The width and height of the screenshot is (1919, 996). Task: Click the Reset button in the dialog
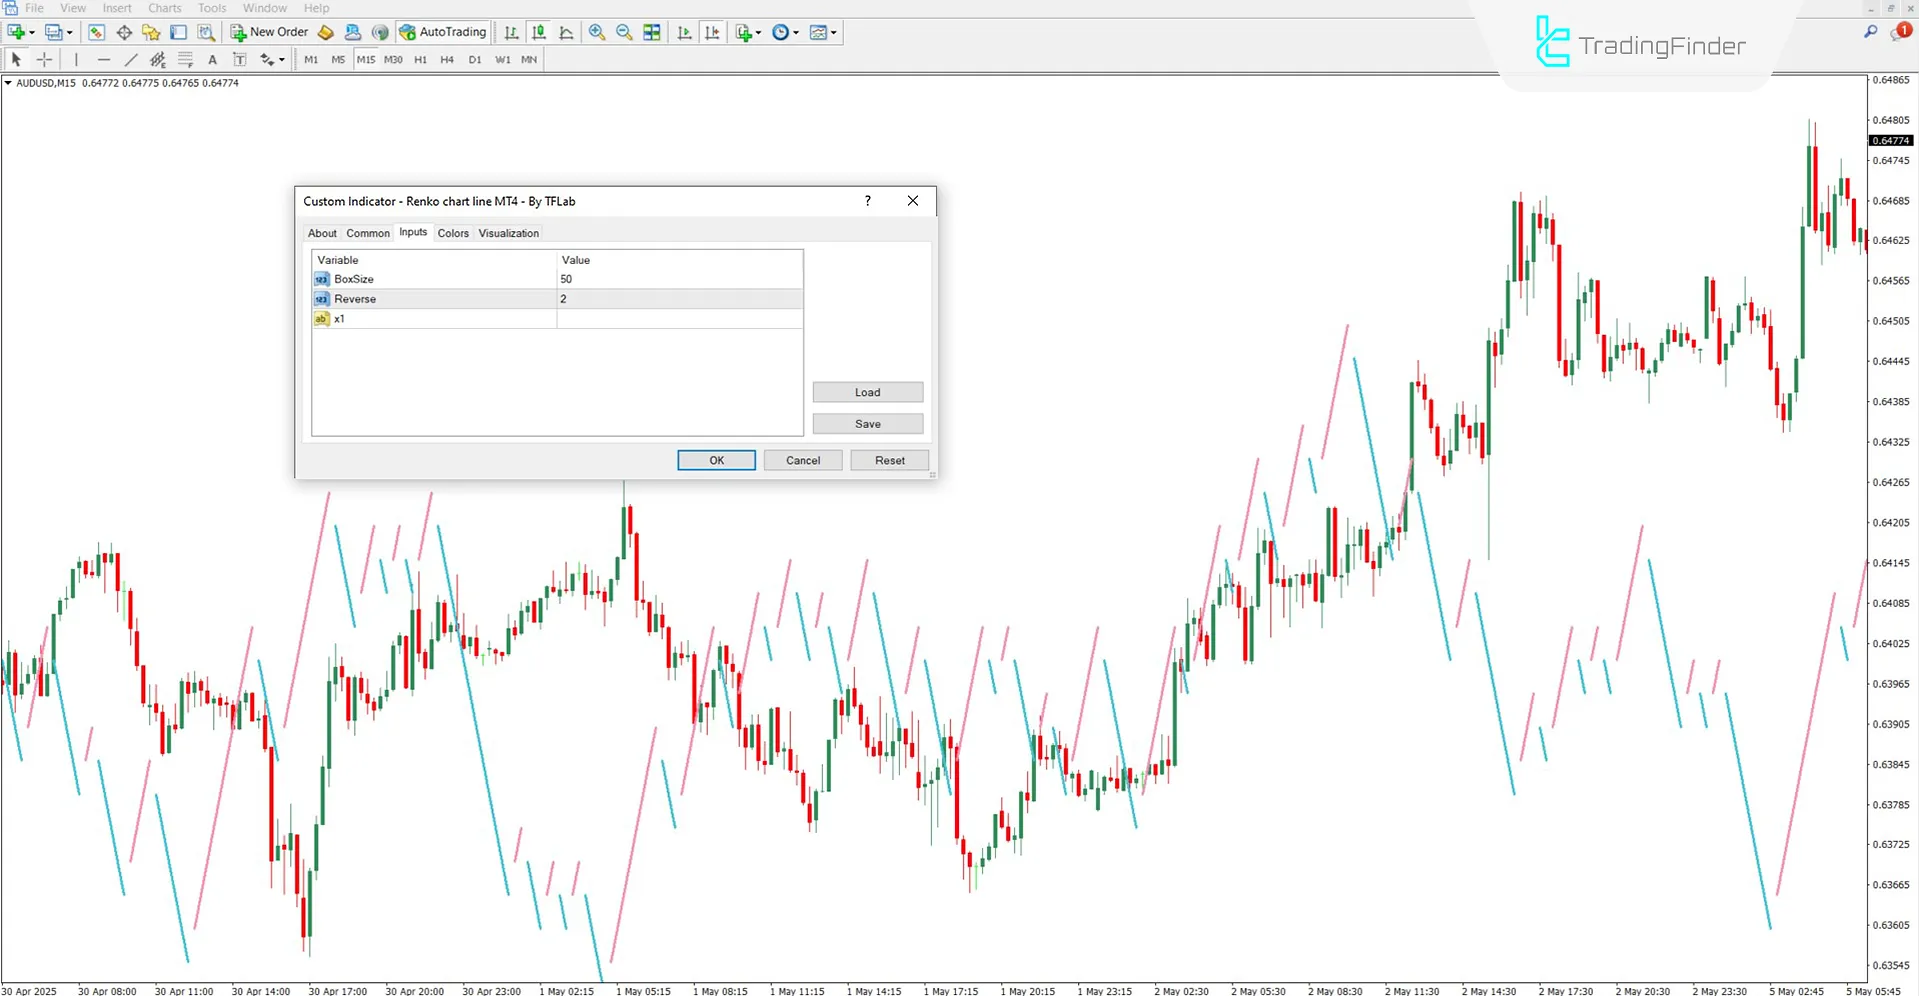889,460
